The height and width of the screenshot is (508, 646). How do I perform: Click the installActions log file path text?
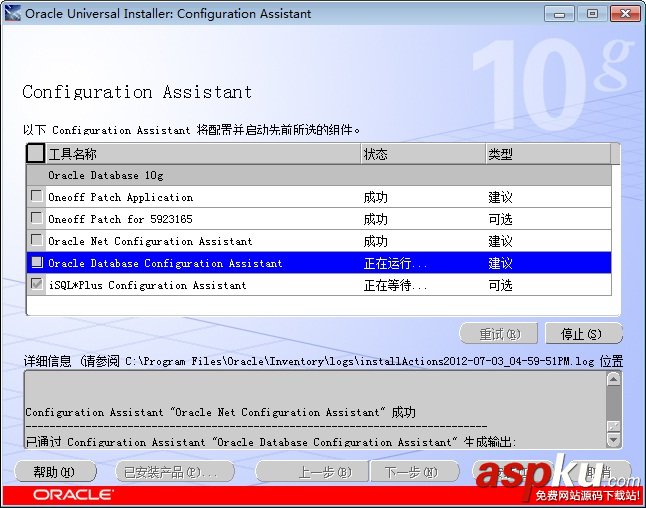[360, 361]
